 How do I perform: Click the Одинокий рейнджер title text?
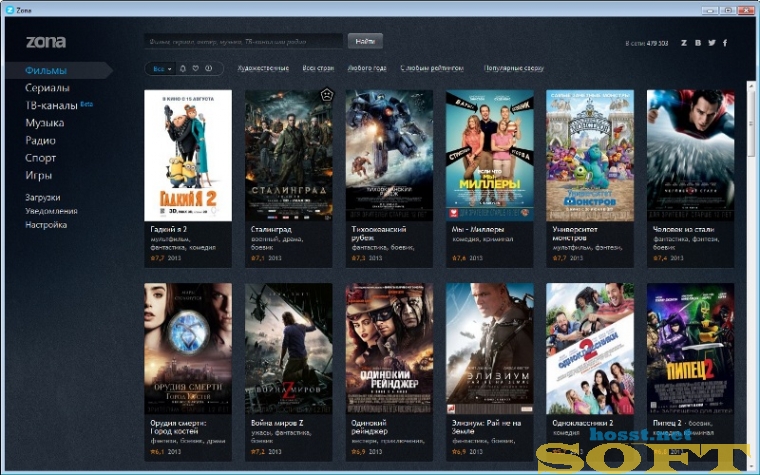(x=369, y=427)
